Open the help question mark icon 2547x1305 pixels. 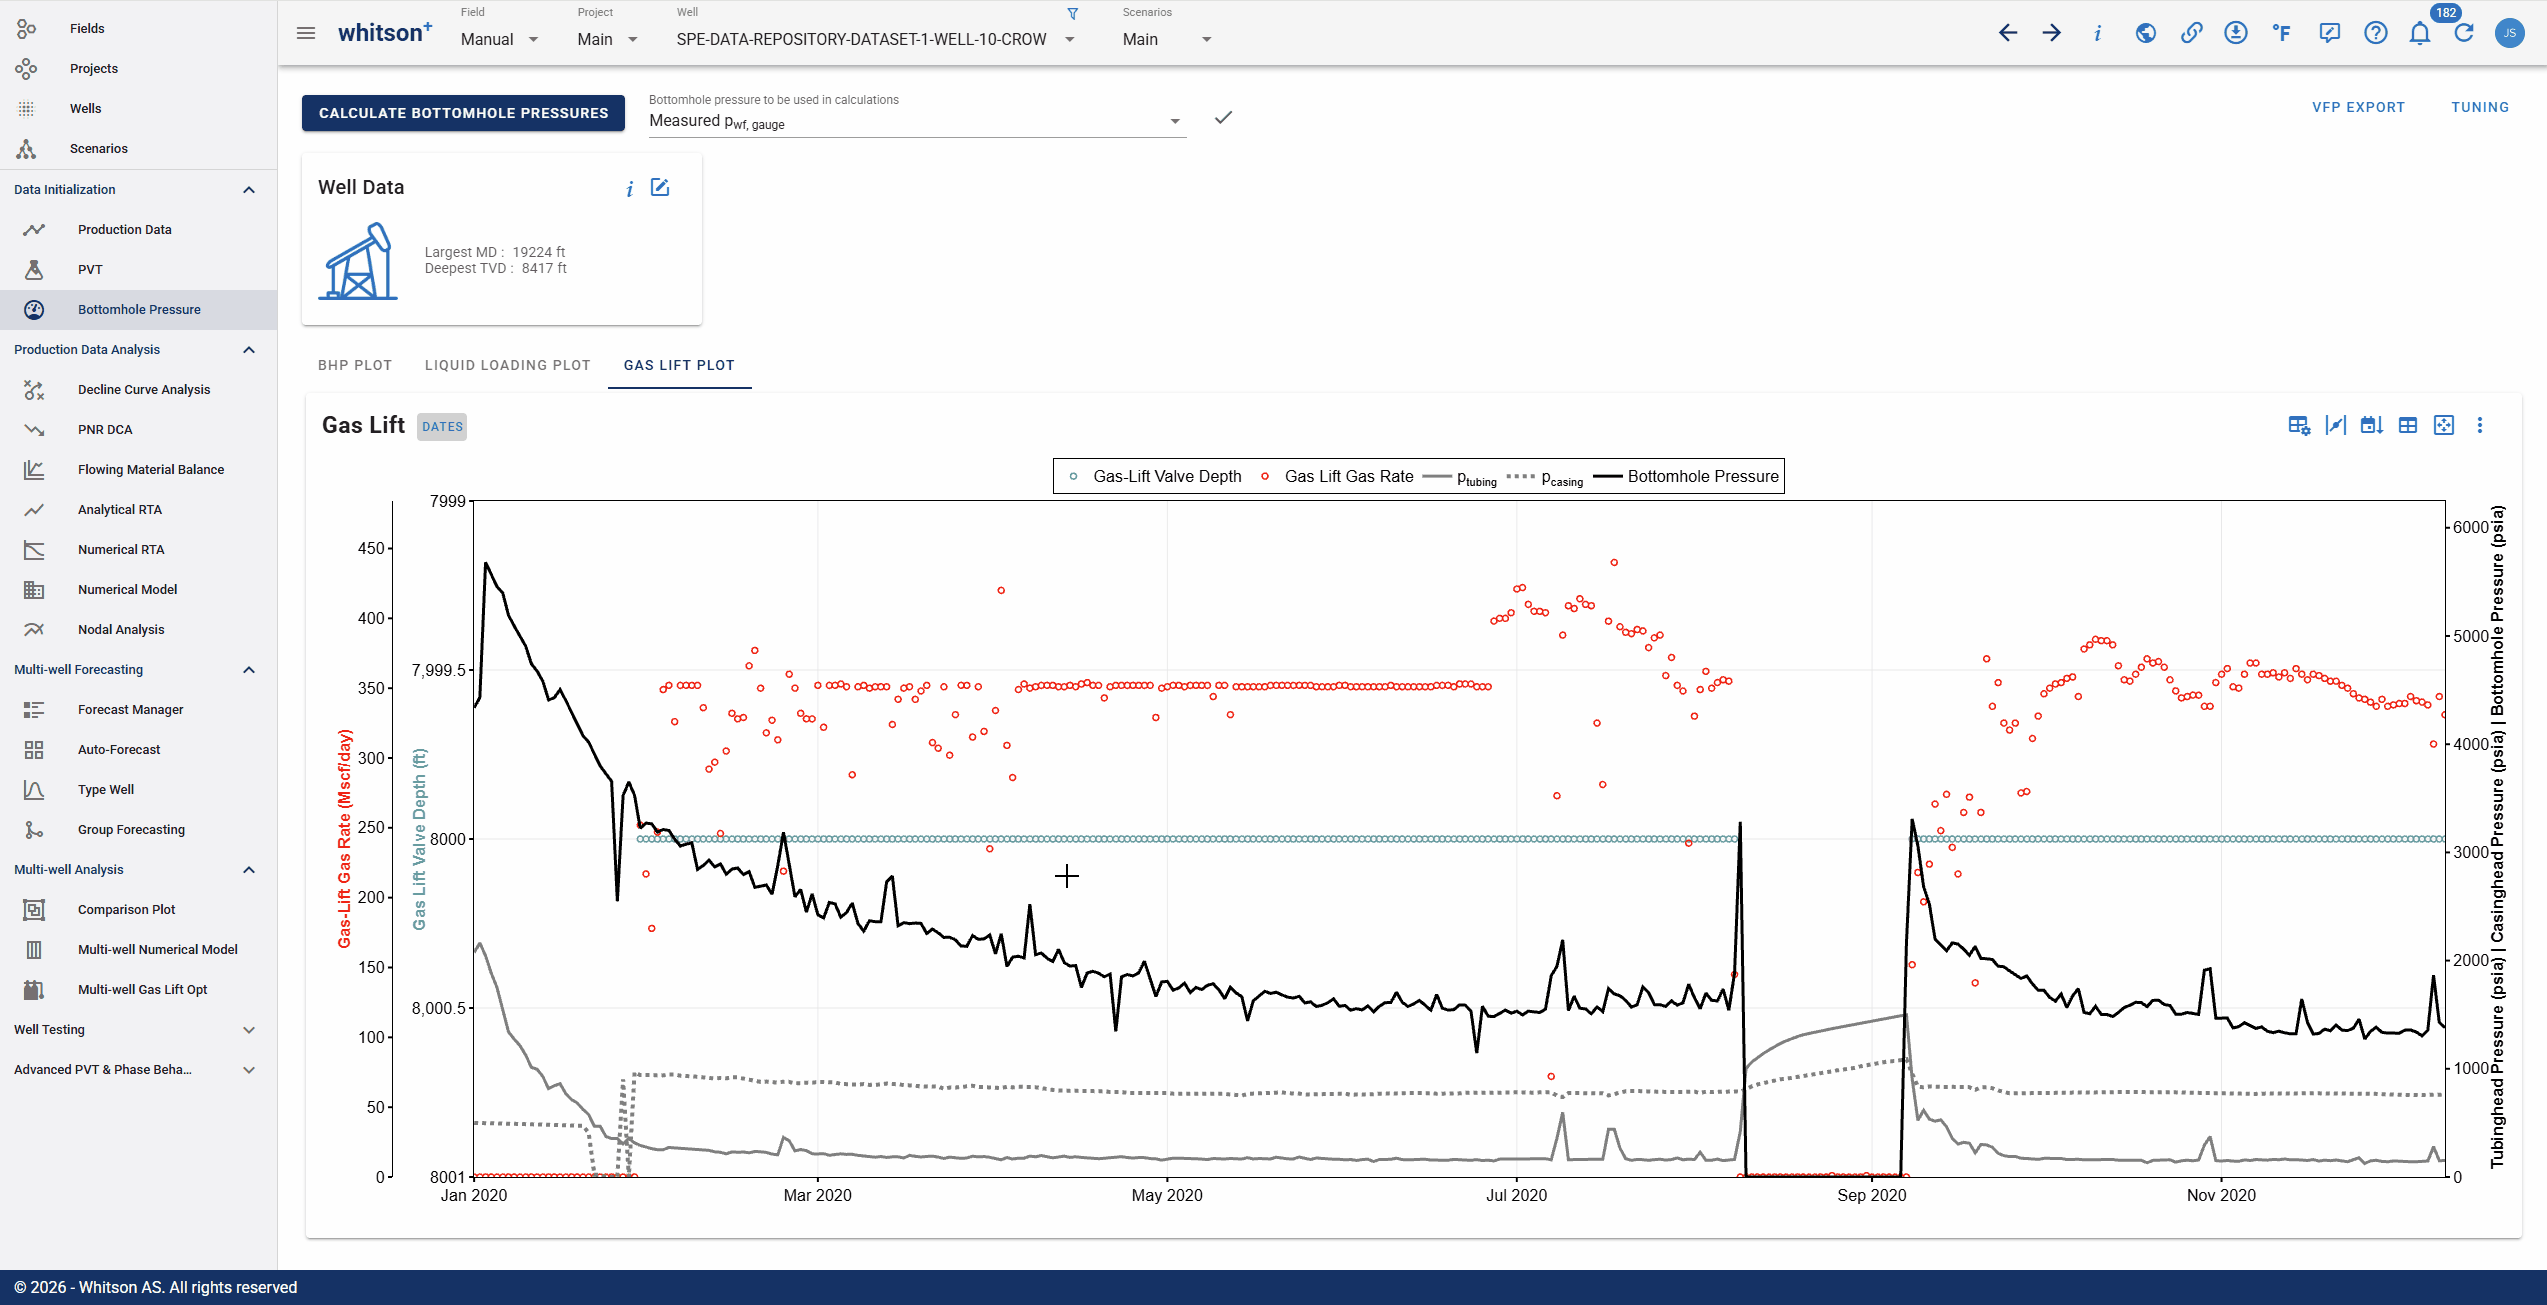click(x=2375, y=33)
